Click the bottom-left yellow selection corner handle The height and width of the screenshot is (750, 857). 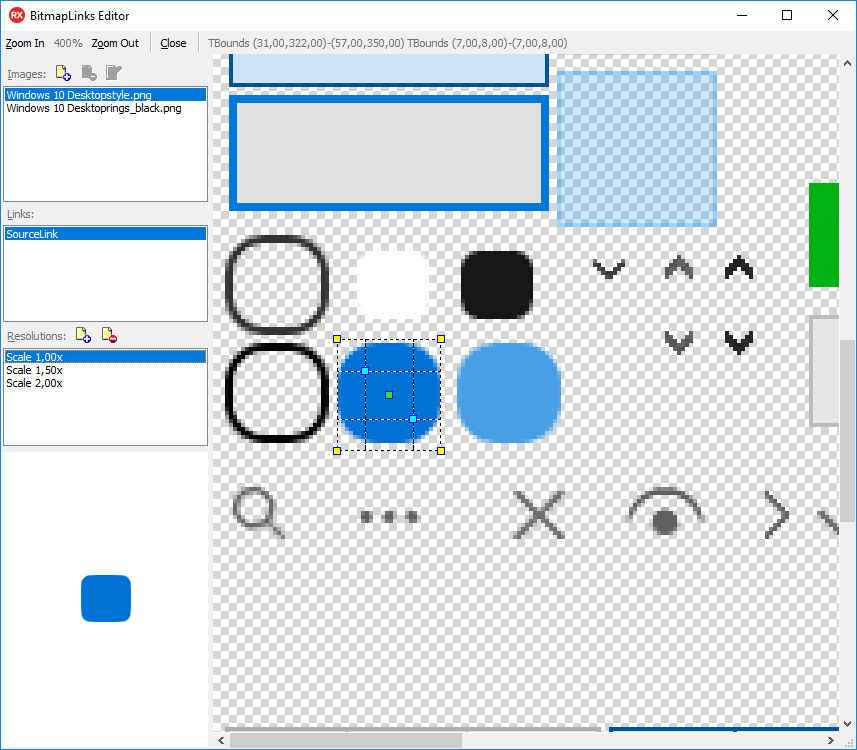pyautogui.click(x=337, y=451)
